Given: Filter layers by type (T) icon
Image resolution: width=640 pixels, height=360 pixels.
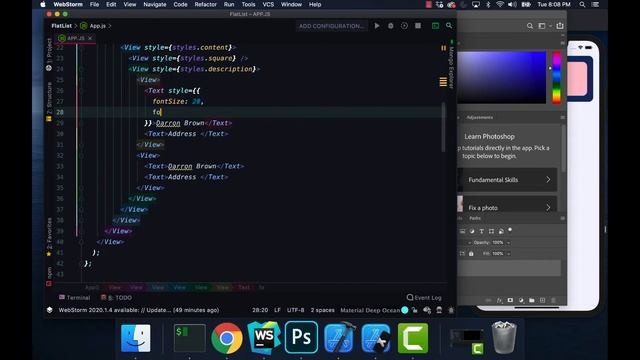Looking at the screenshot, I should (x=482, y=231).
